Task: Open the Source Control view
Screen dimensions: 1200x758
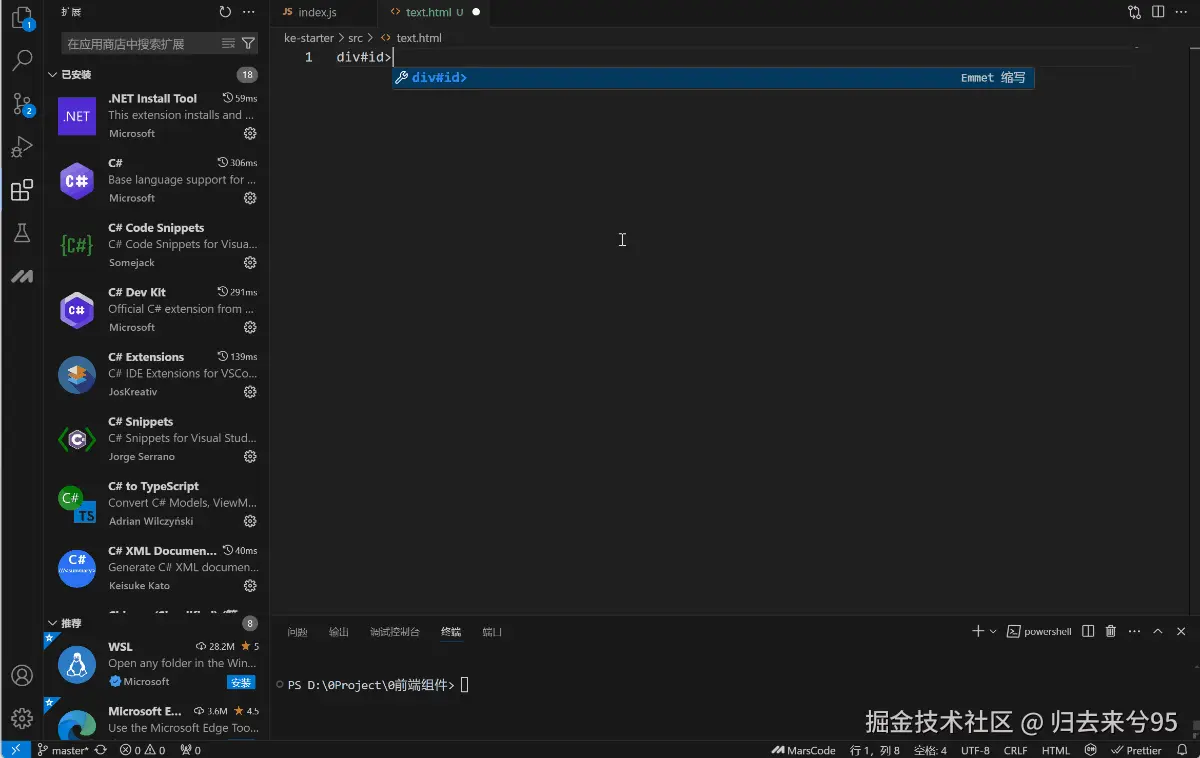Action: pos(22,104)
